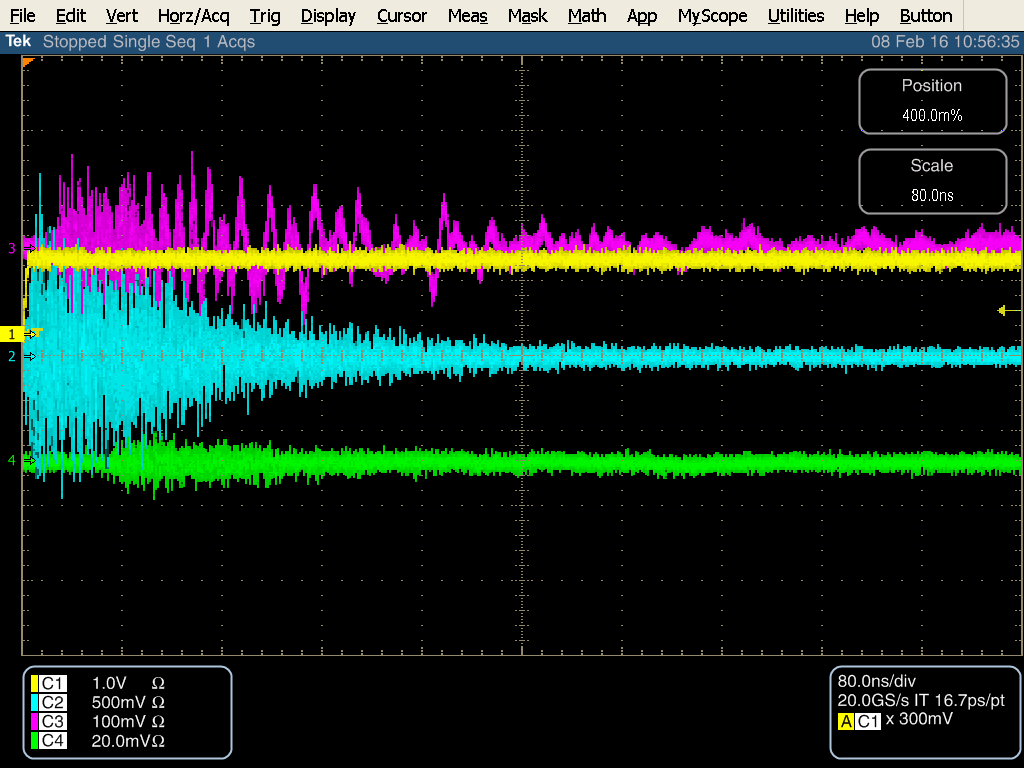The height and width of the screenshot is (768, 1024).
Task: Open the Horz/Acq menu
Action: [x=194, y=16]
